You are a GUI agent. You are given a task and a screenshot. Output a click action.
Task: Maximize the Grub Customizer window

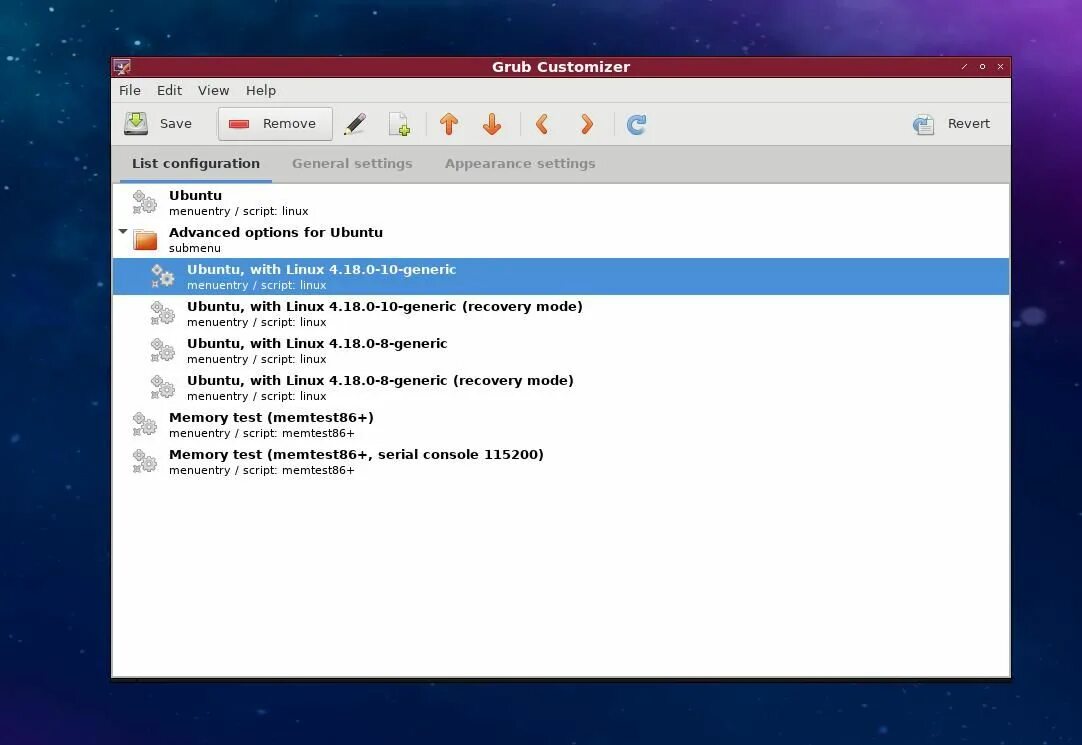(982, 67)
